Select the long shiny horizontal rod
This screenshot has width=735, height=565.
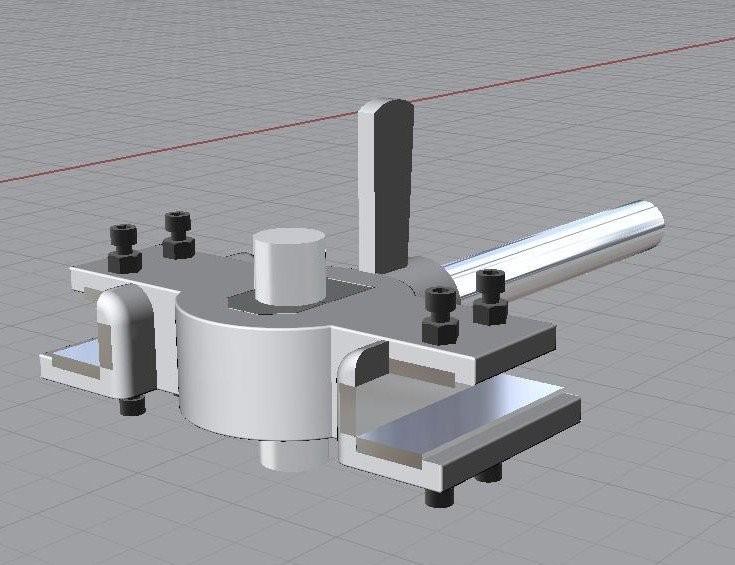coord(553,252)
